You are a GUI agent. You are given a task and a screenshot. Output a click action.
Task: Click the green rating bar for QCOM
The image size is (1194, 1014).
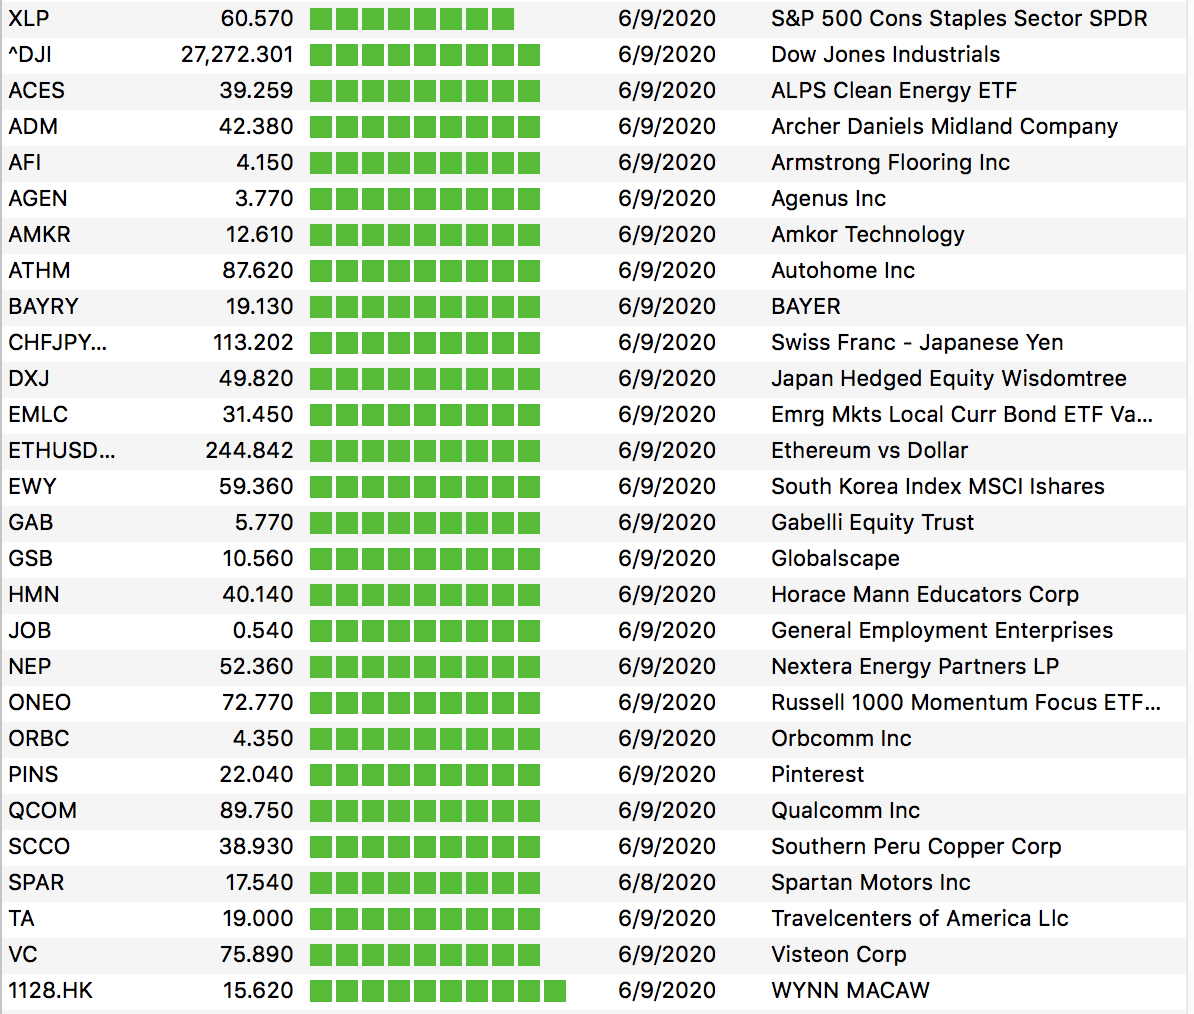click(x=425, y=811)
